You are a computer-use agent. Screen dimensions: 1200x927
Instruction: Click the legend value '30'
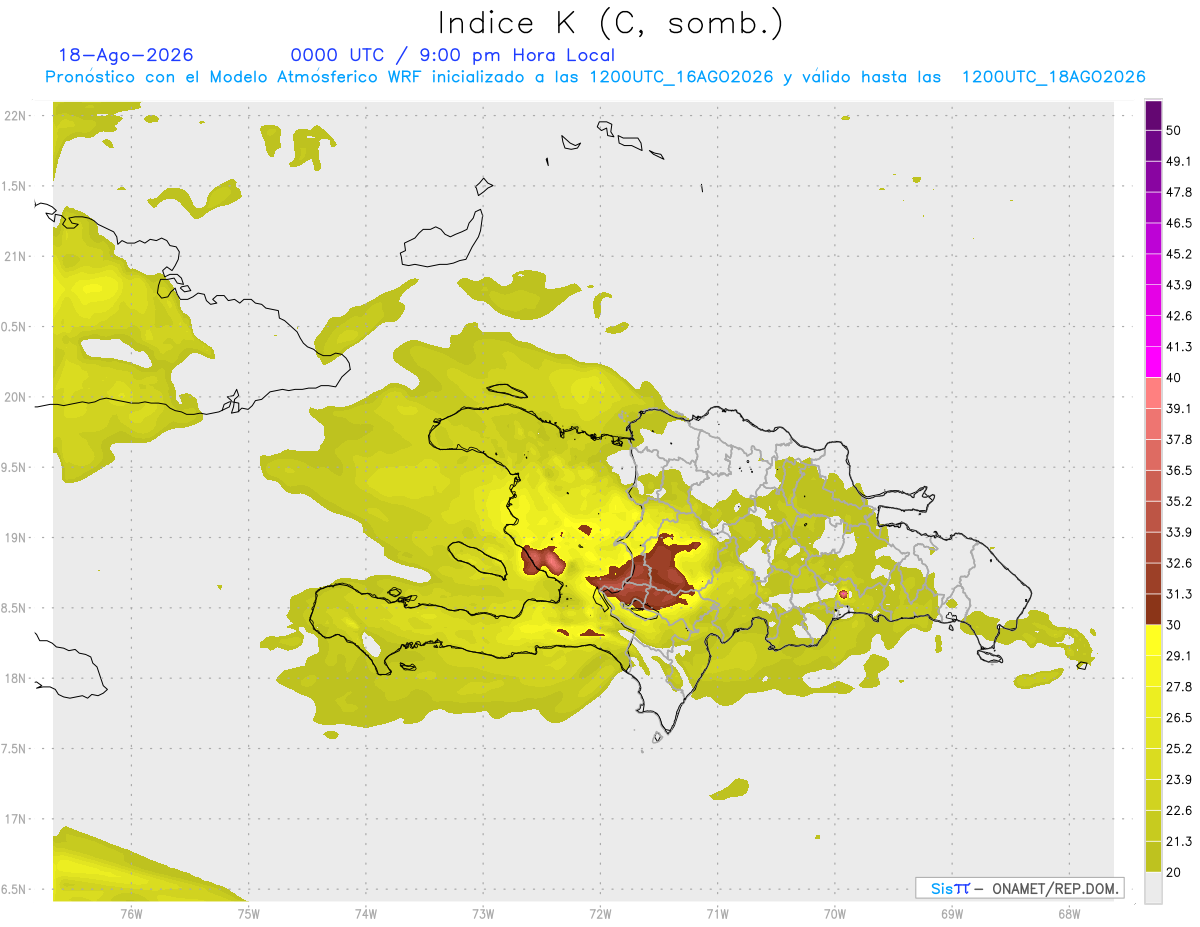pyautogui.click(x=1174, y=625)
